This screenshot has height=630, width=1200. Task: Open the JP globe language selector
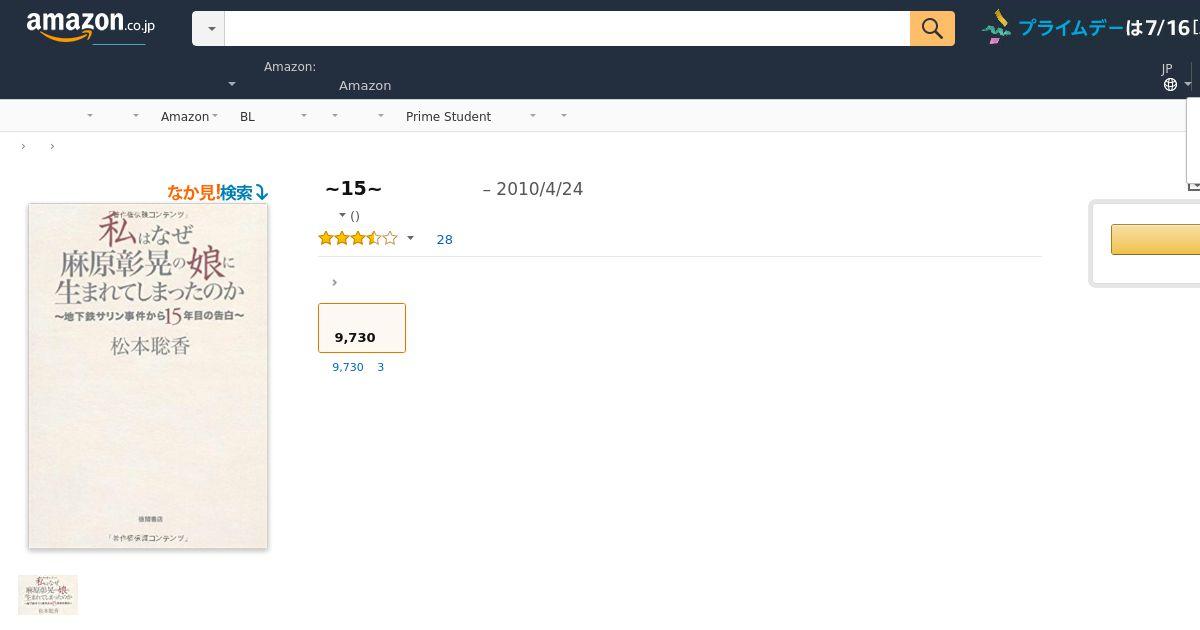coord(1176,77)
